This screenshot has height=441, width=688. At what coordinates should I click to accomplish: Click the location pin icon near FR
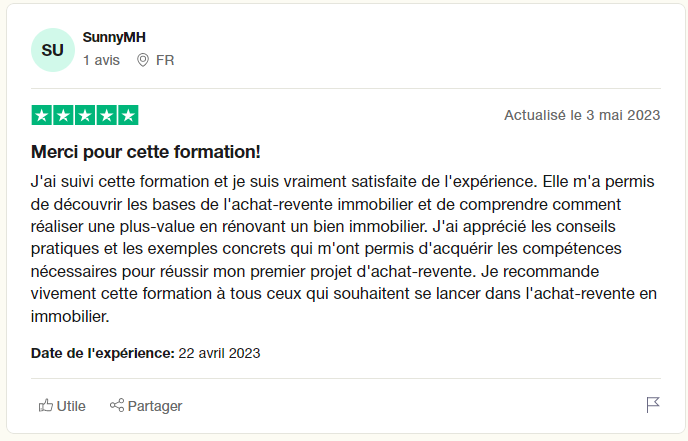(143, 60)
